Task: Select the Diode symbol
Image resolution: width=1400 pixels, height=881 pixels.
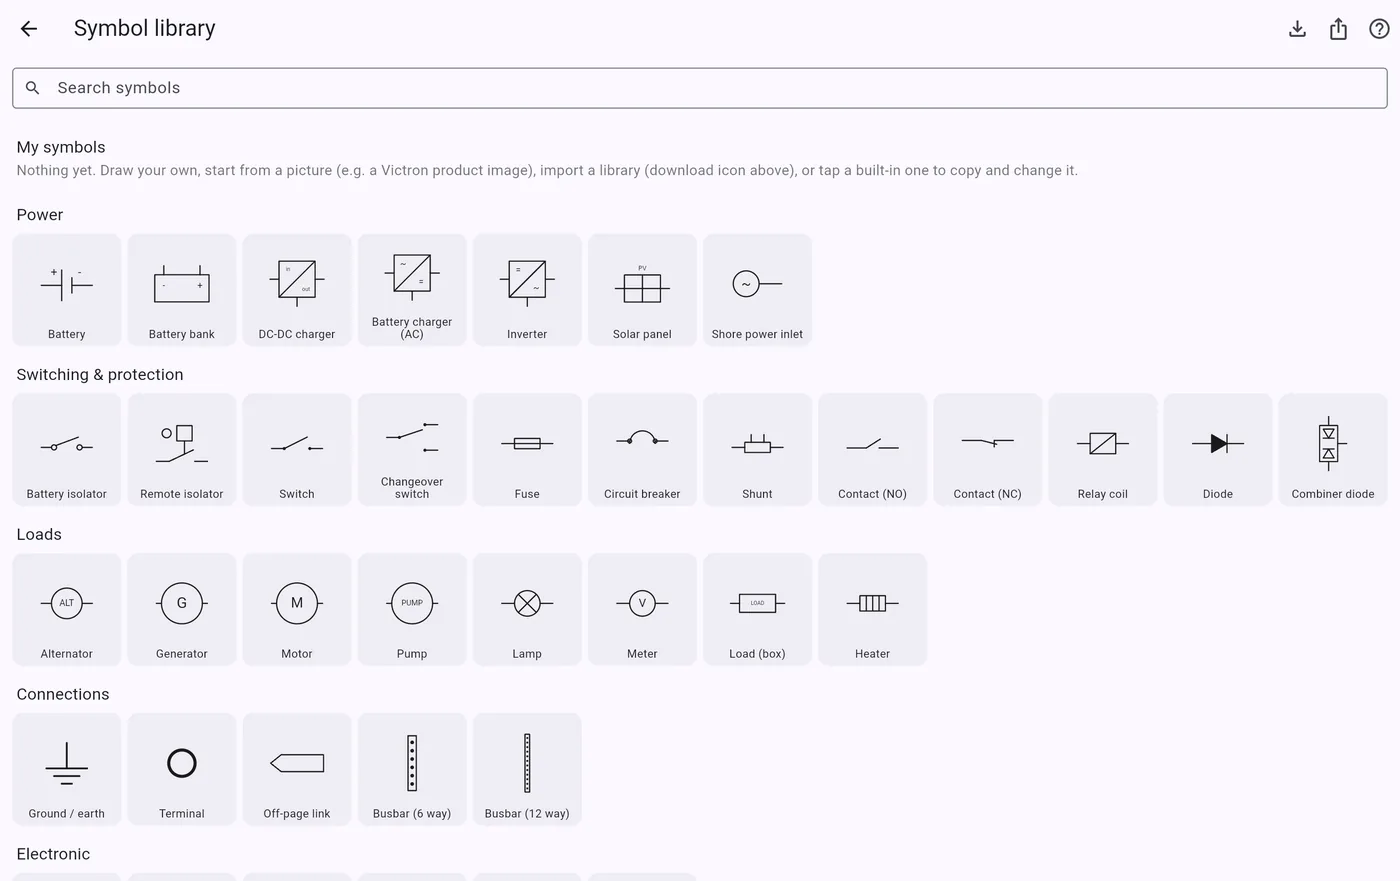Action: (x=1218, y=450)
